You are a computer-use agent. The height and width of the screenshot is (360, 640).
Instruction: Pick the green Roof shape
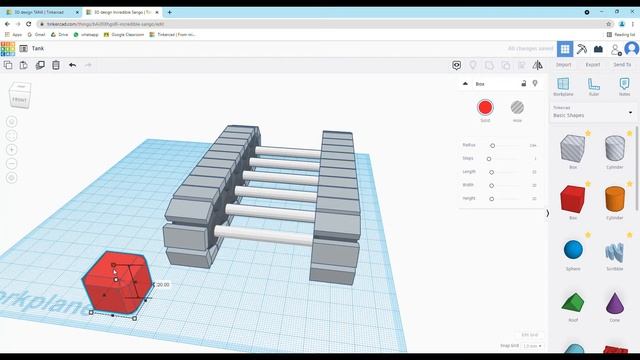573,303
